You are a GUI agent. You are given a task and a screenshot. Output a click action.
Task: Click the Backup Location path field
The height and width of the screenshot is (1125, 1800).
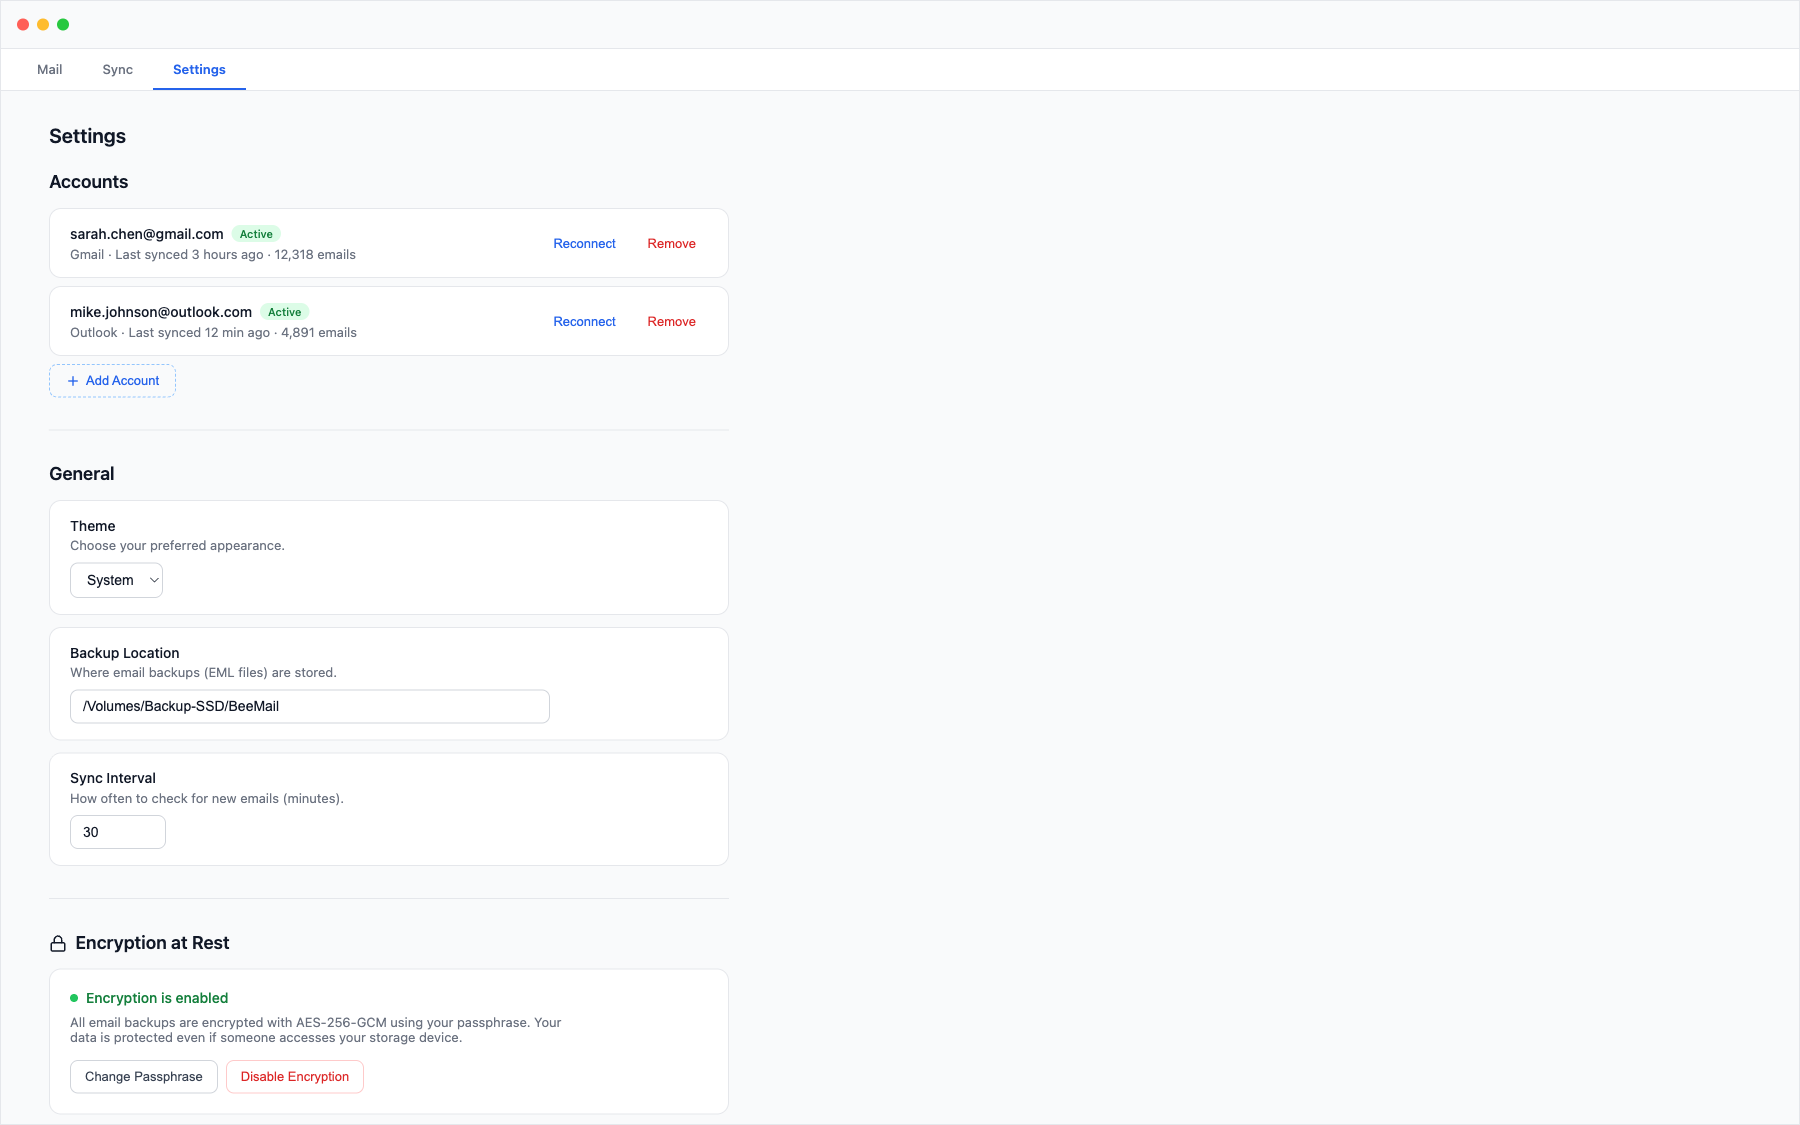click(309, 706)
